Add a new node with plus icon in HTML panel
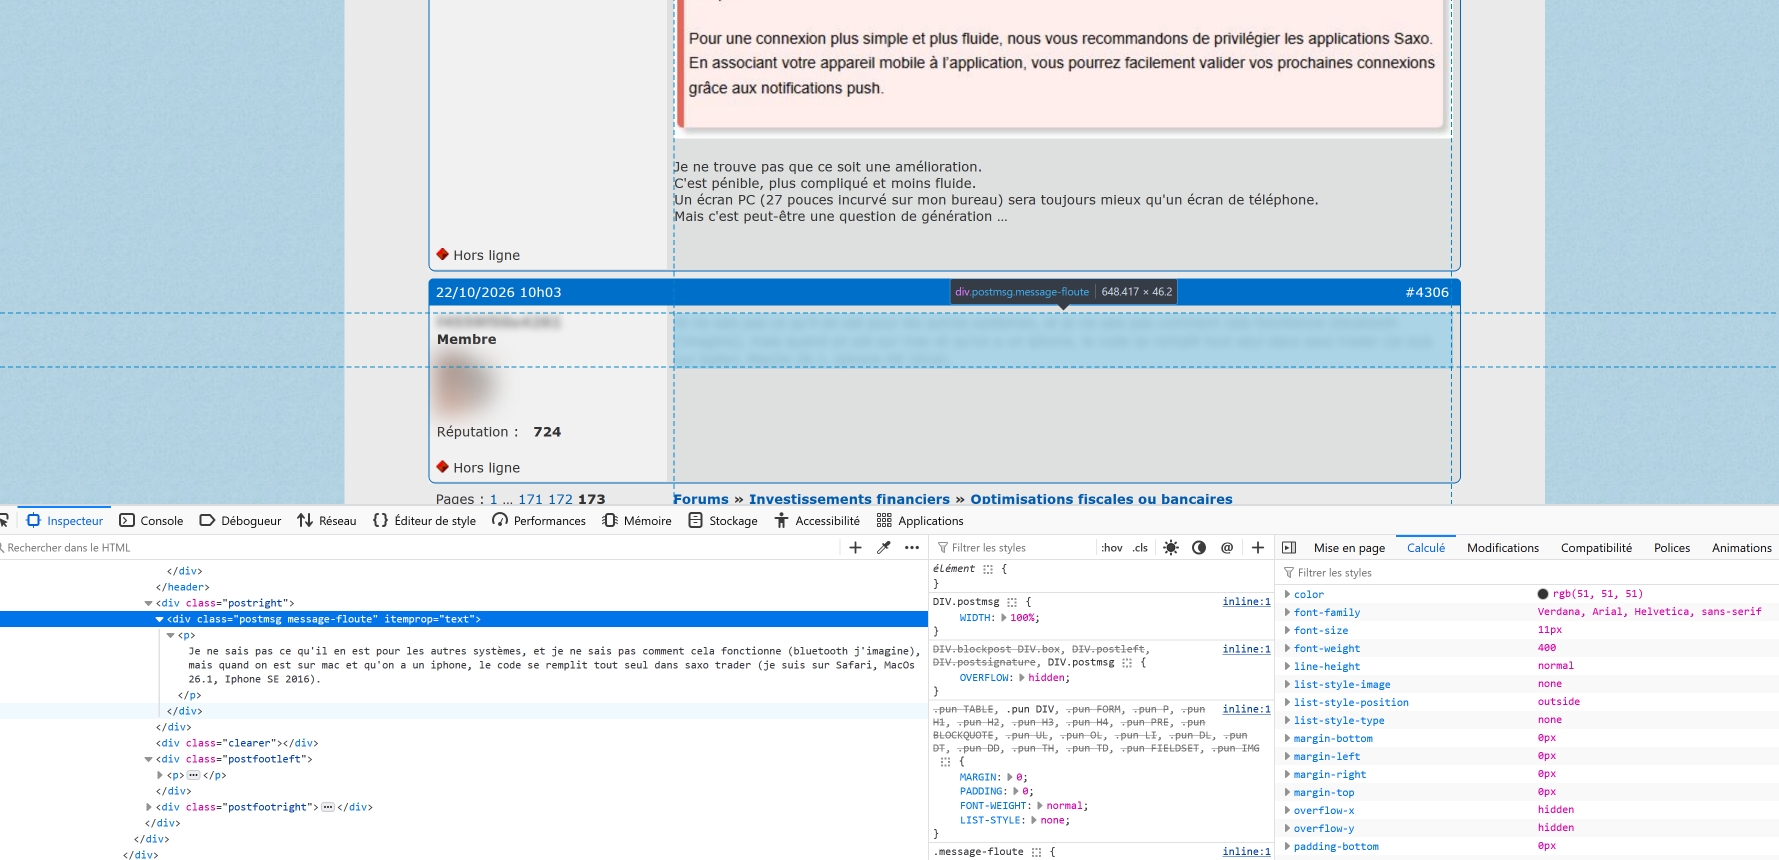Screen dimensions: 1779x860 (x=855, y=547)
